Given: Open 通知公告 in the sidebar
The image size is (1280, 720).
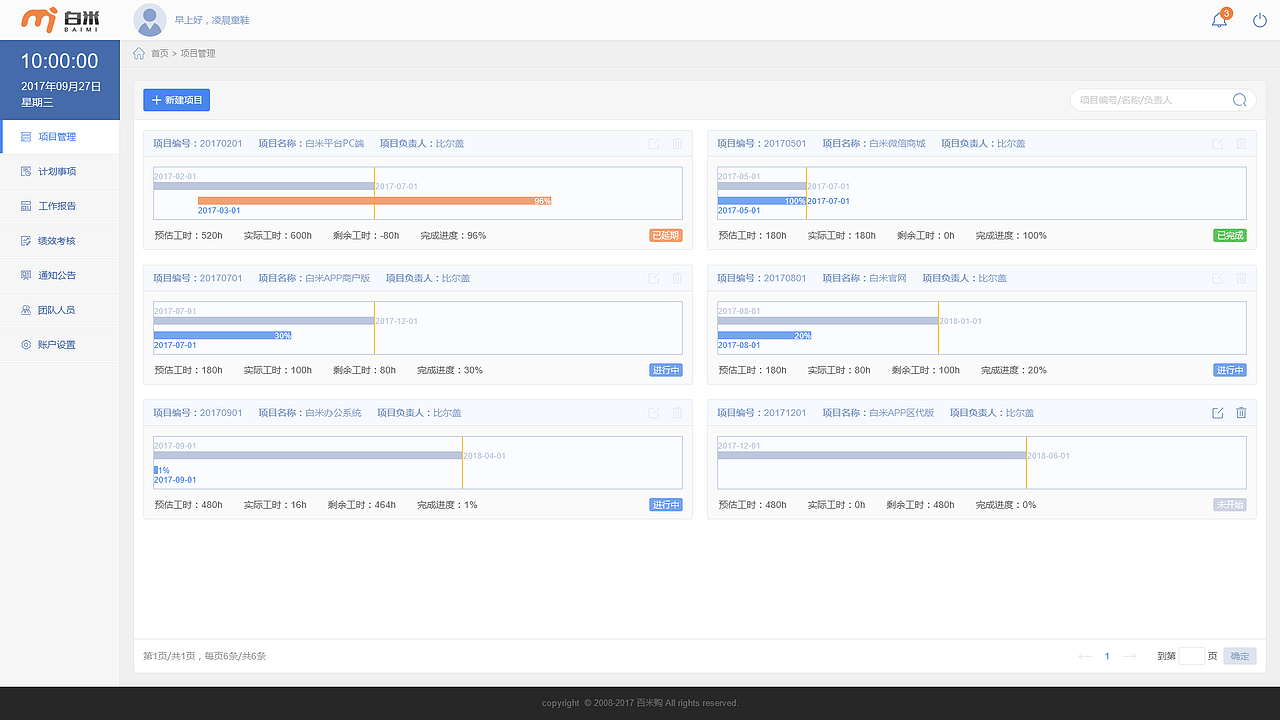Looking at the screenshot, I should 60,275.
